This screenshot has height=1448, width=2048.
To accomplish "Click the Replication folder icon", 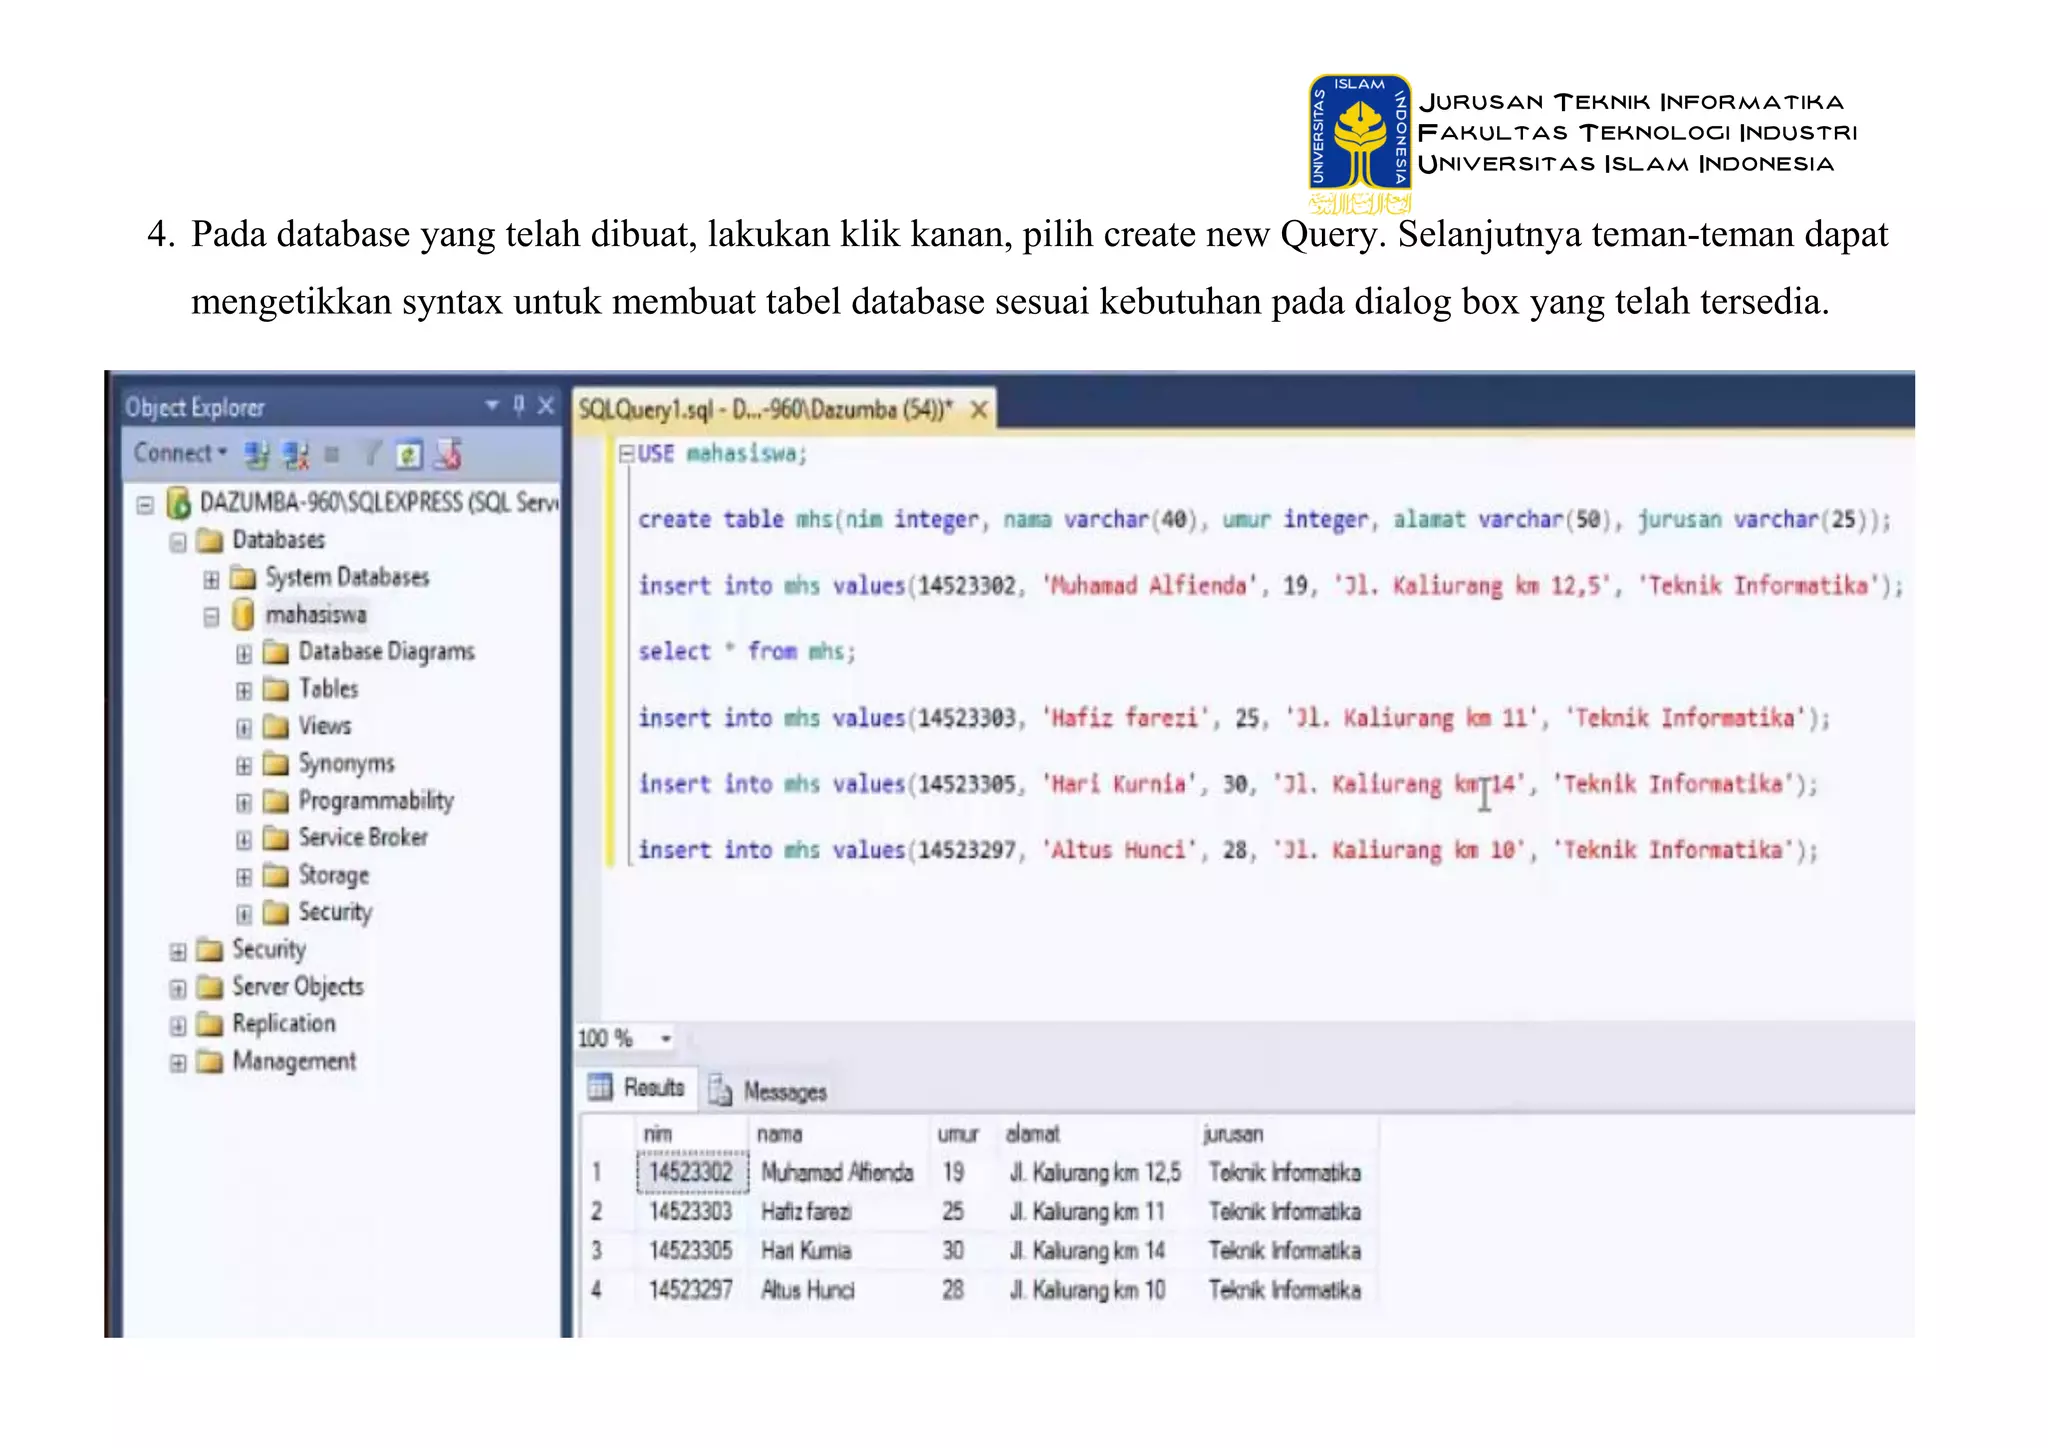I will tap(210, 1025).
